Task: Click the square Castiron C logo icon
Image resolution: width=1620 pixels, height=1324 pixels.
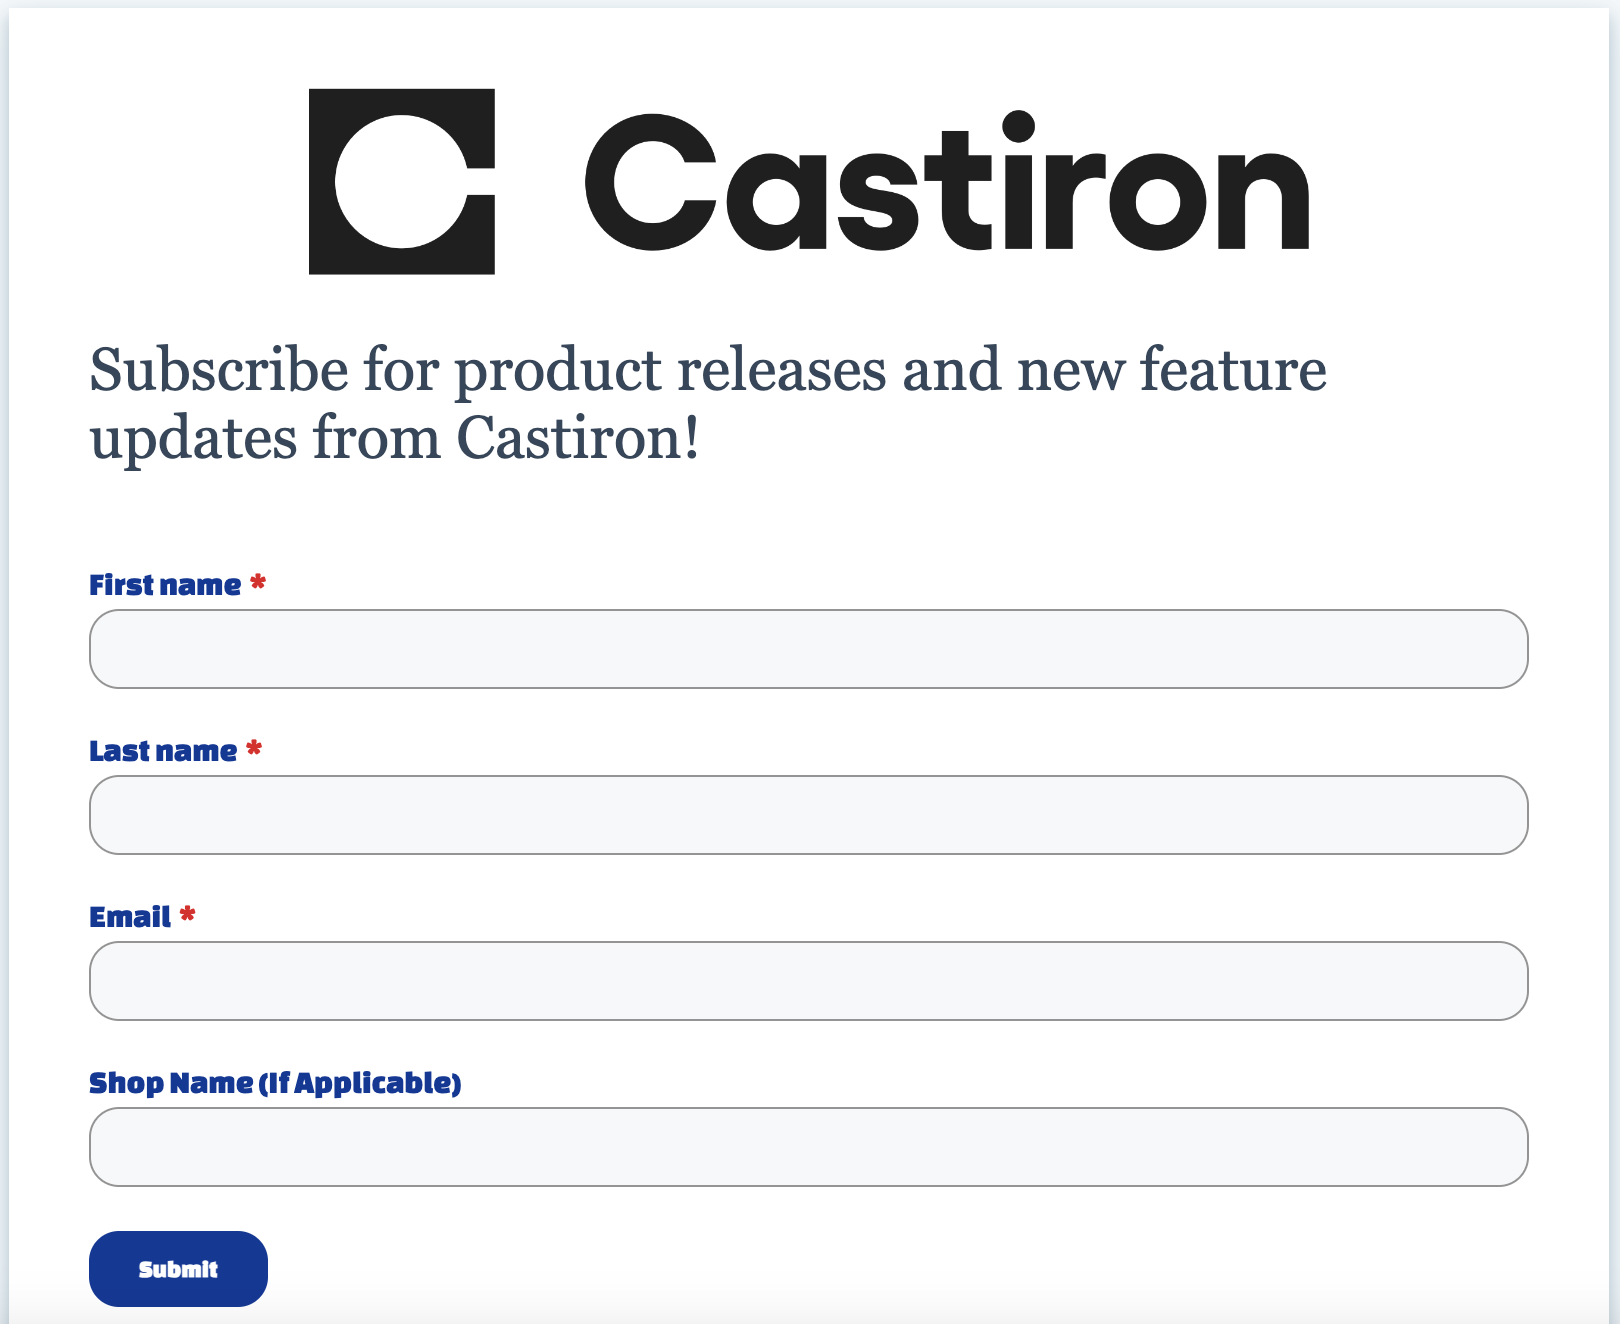Action: [x=401, y=181]
